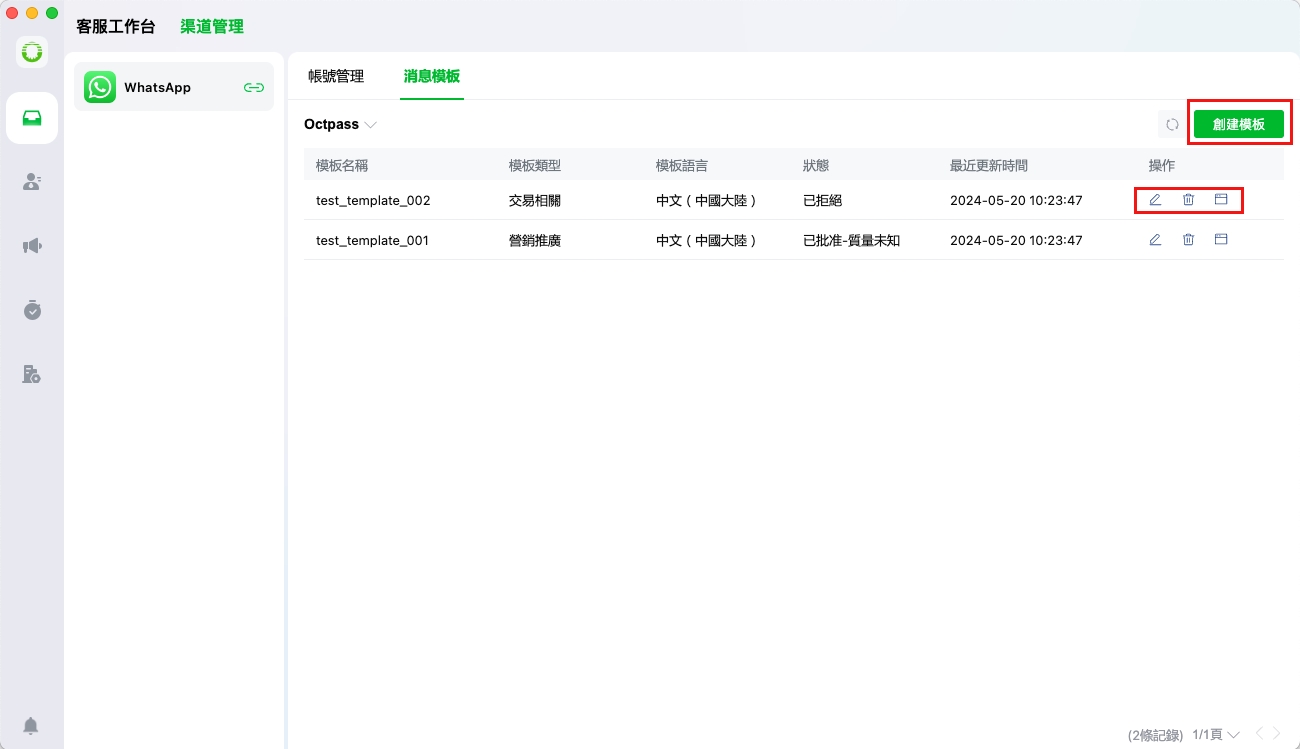Open the stopwatch checkmark sidebar icon
This screenshot has height=749, width=1300.
click(x=32, y=310)
